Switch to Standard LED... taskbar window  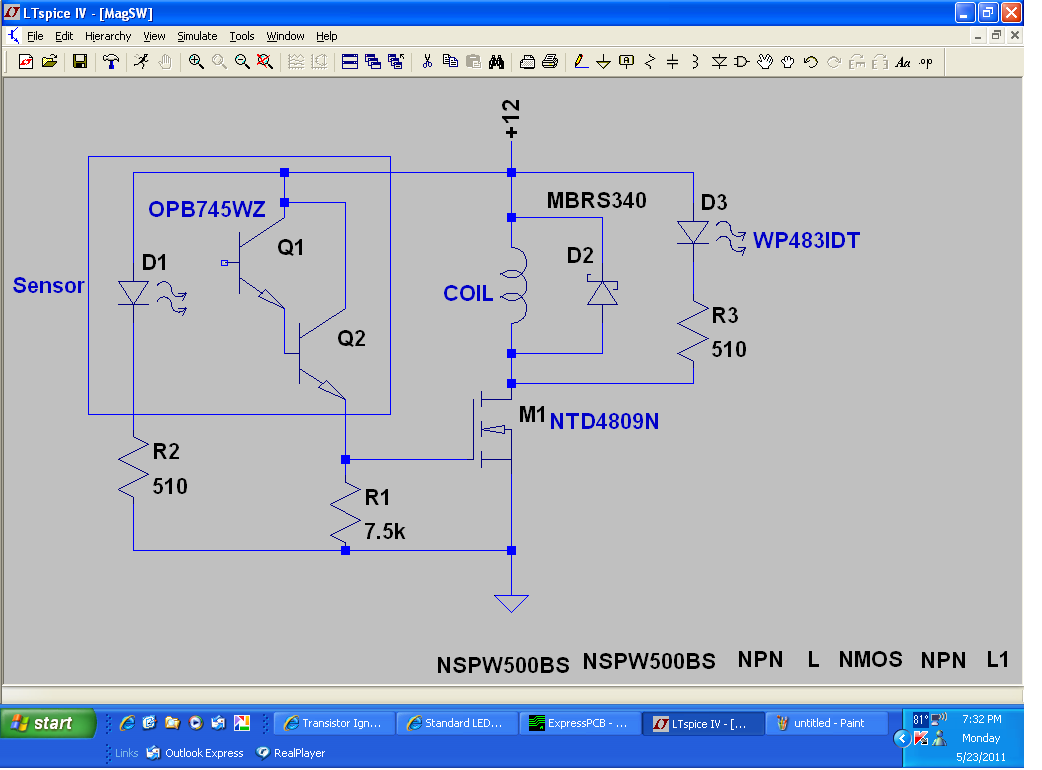tap(457, 723)
